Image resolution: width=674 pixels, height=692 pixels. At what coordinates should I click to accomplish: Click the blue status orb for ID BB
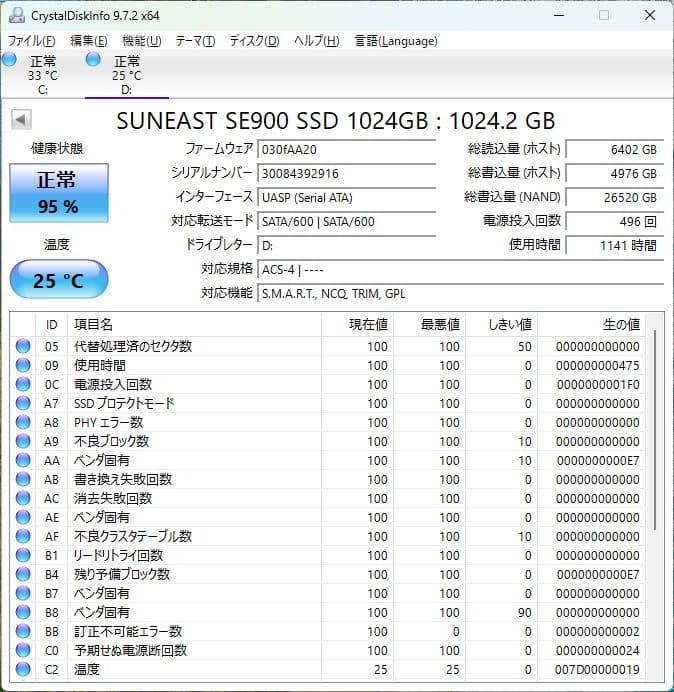[23, 631]
